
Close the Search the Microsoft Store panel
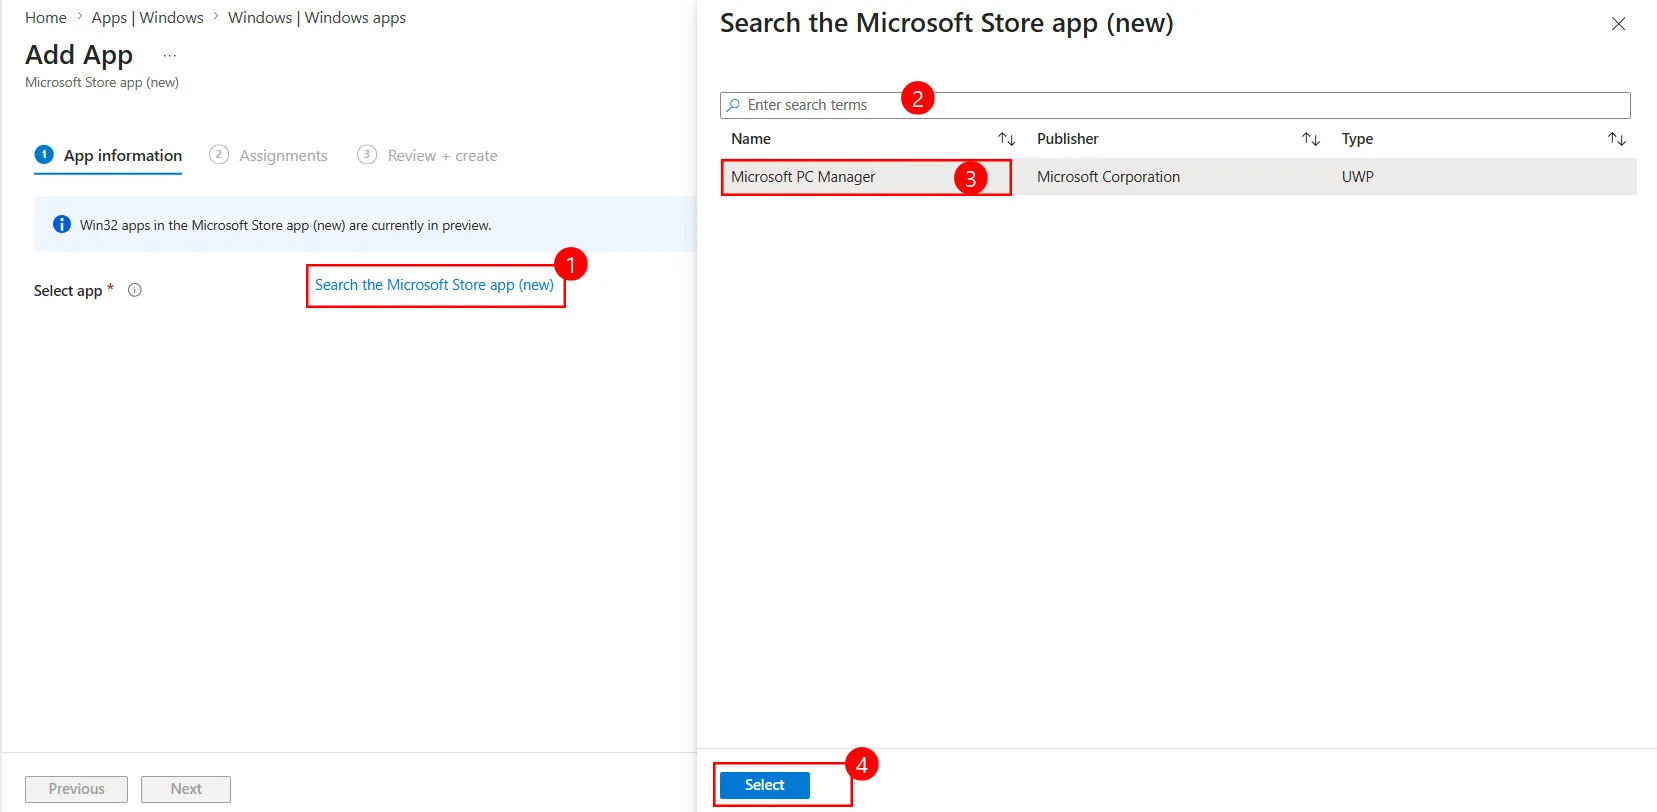[1618, 24]
